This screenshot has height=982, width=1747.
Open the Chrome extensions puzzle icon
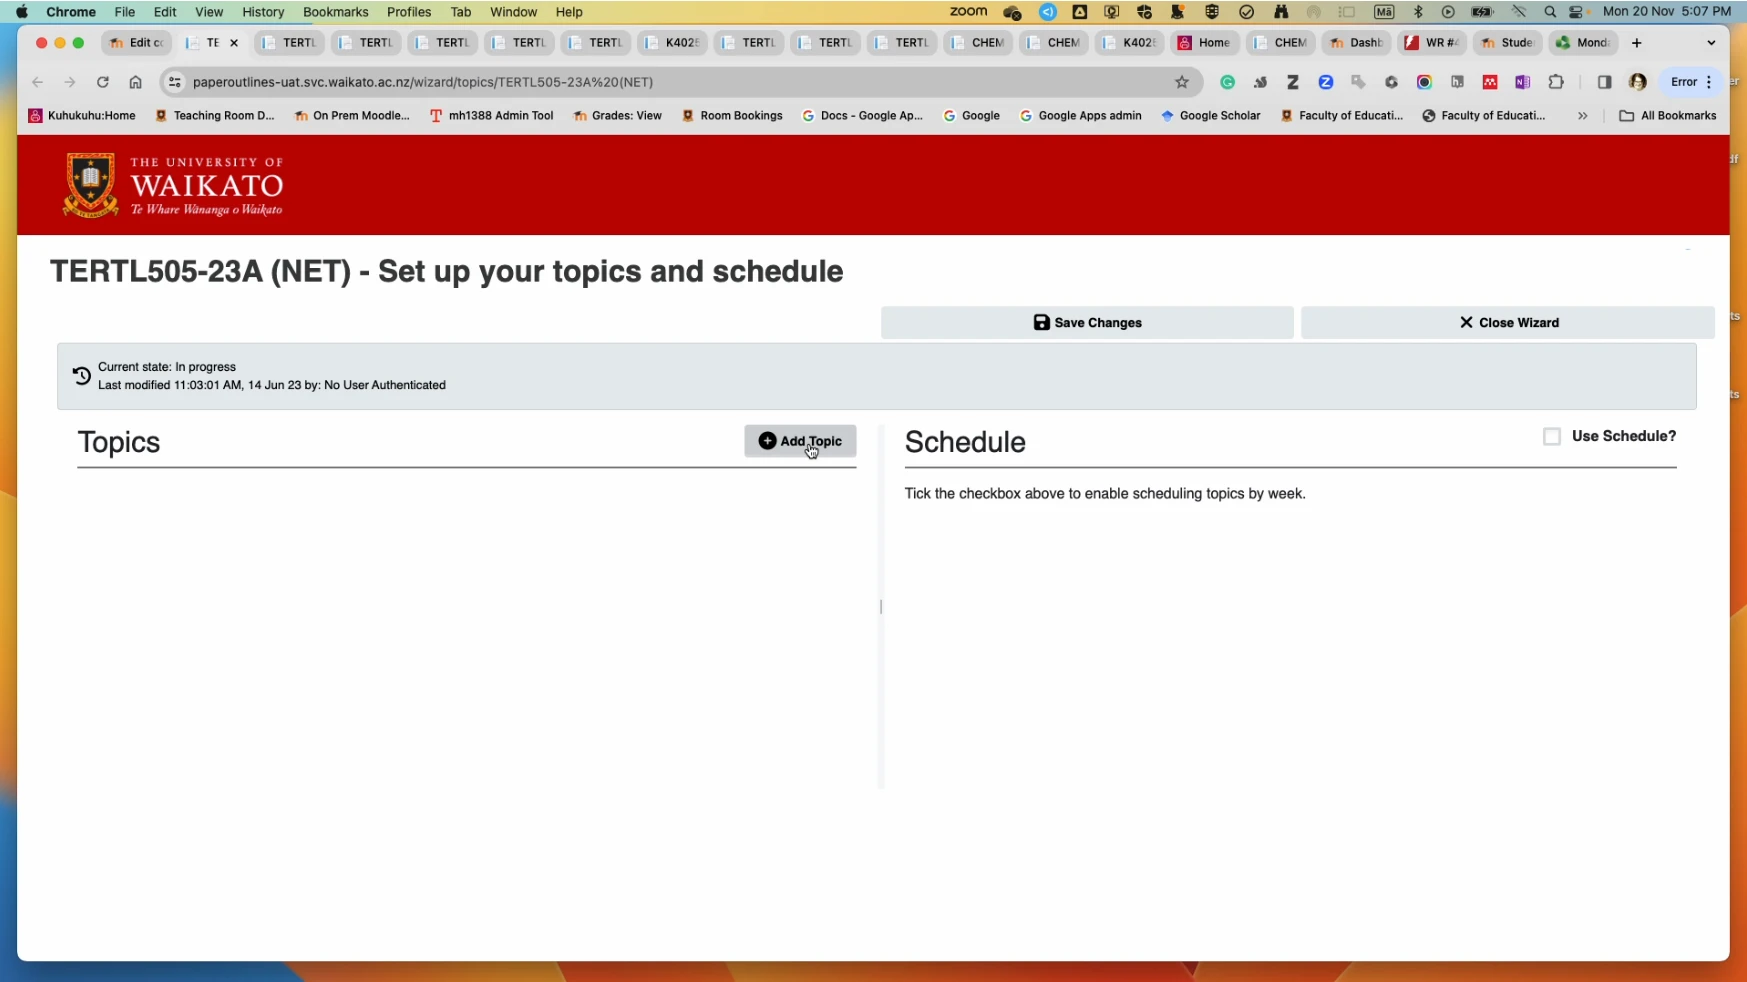tap(1556, 82)
